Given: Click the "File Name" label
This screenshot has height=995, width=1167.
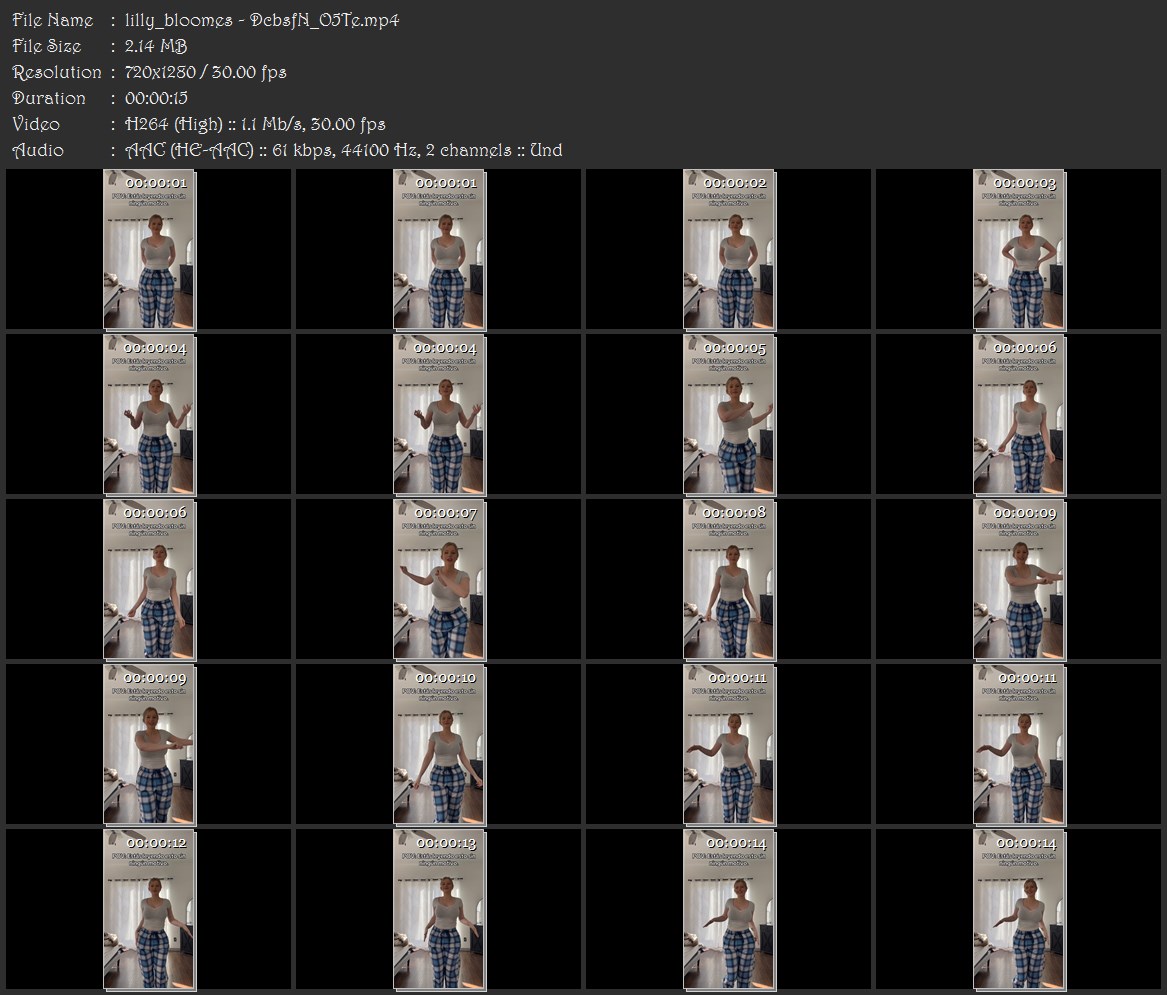Looking at the screenshot, I should point(53,20).
